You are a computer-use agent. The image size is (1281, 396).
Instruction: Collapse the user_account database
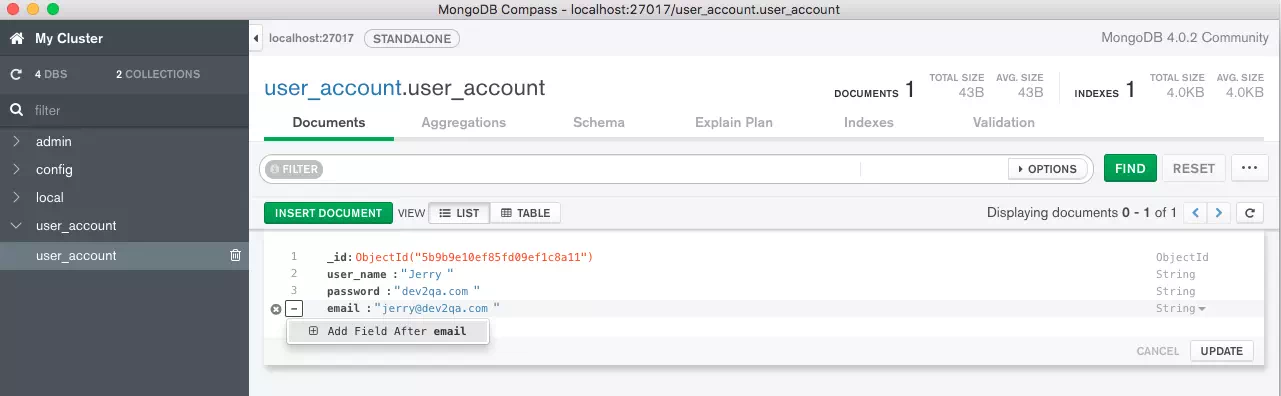16,226
